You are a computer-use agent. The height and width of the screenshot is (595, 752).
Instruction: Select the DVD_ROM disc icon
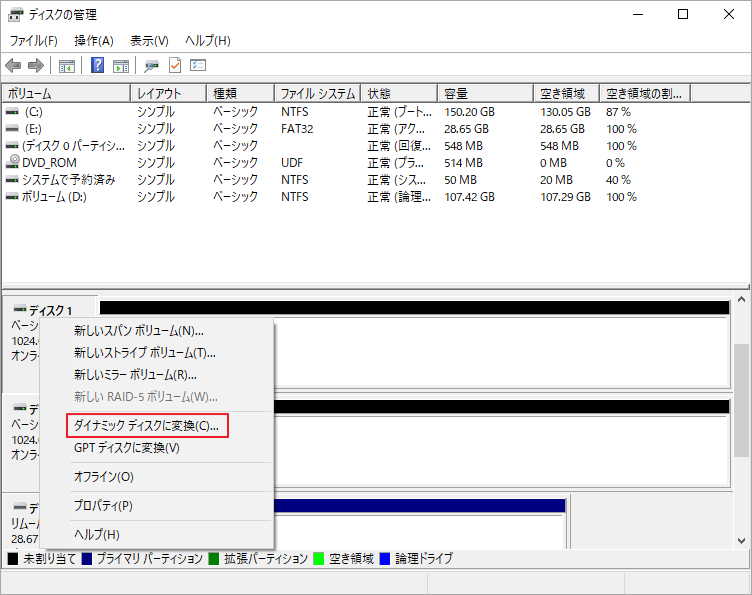point(12,162)
